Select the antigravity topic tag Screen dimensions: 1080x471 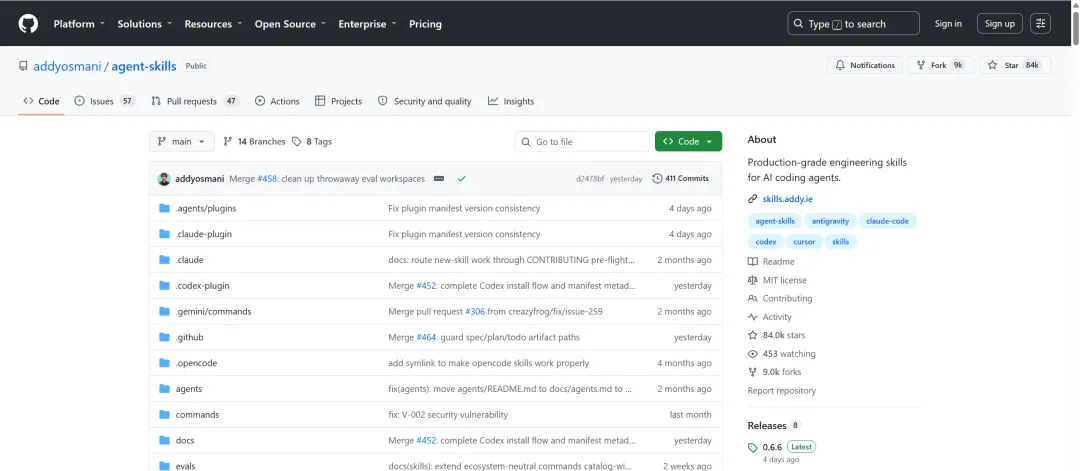pyautogui.click(x=830, y=221)
